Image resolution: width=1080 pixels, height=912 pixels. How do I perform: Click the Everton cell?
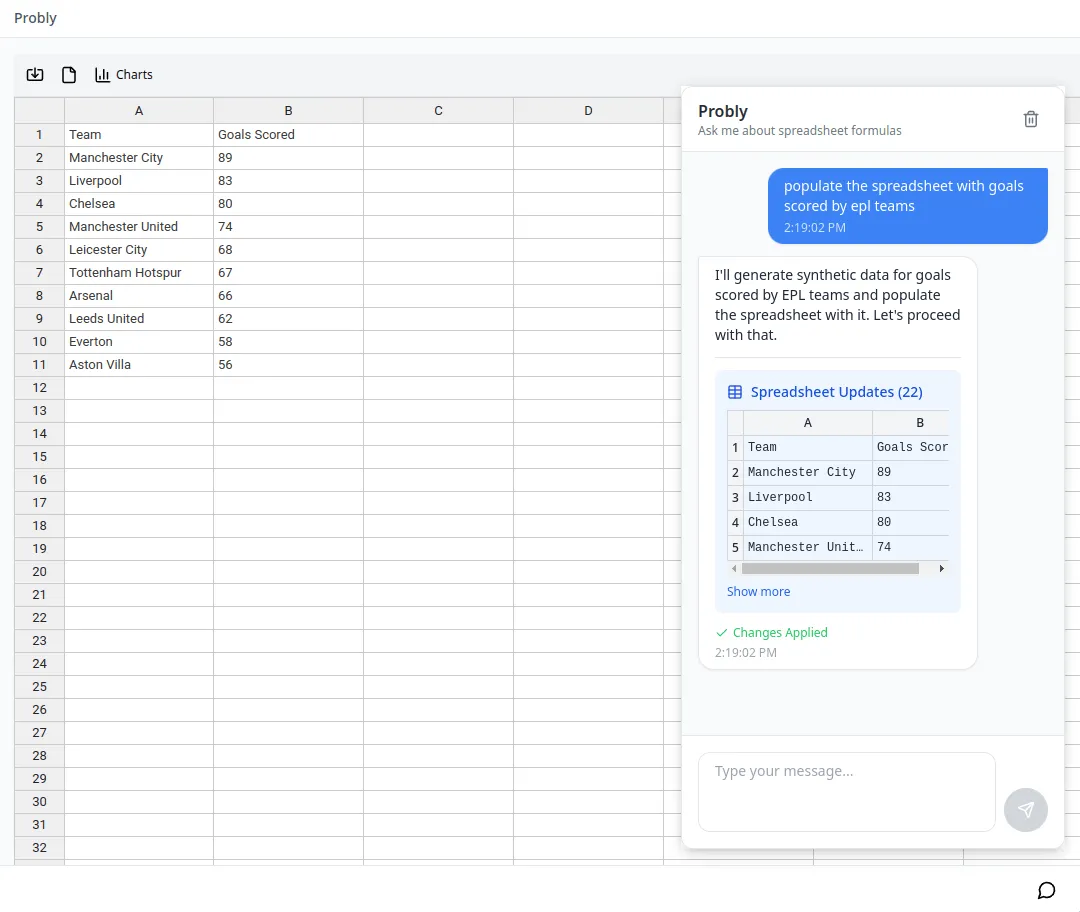pos(139,342)
